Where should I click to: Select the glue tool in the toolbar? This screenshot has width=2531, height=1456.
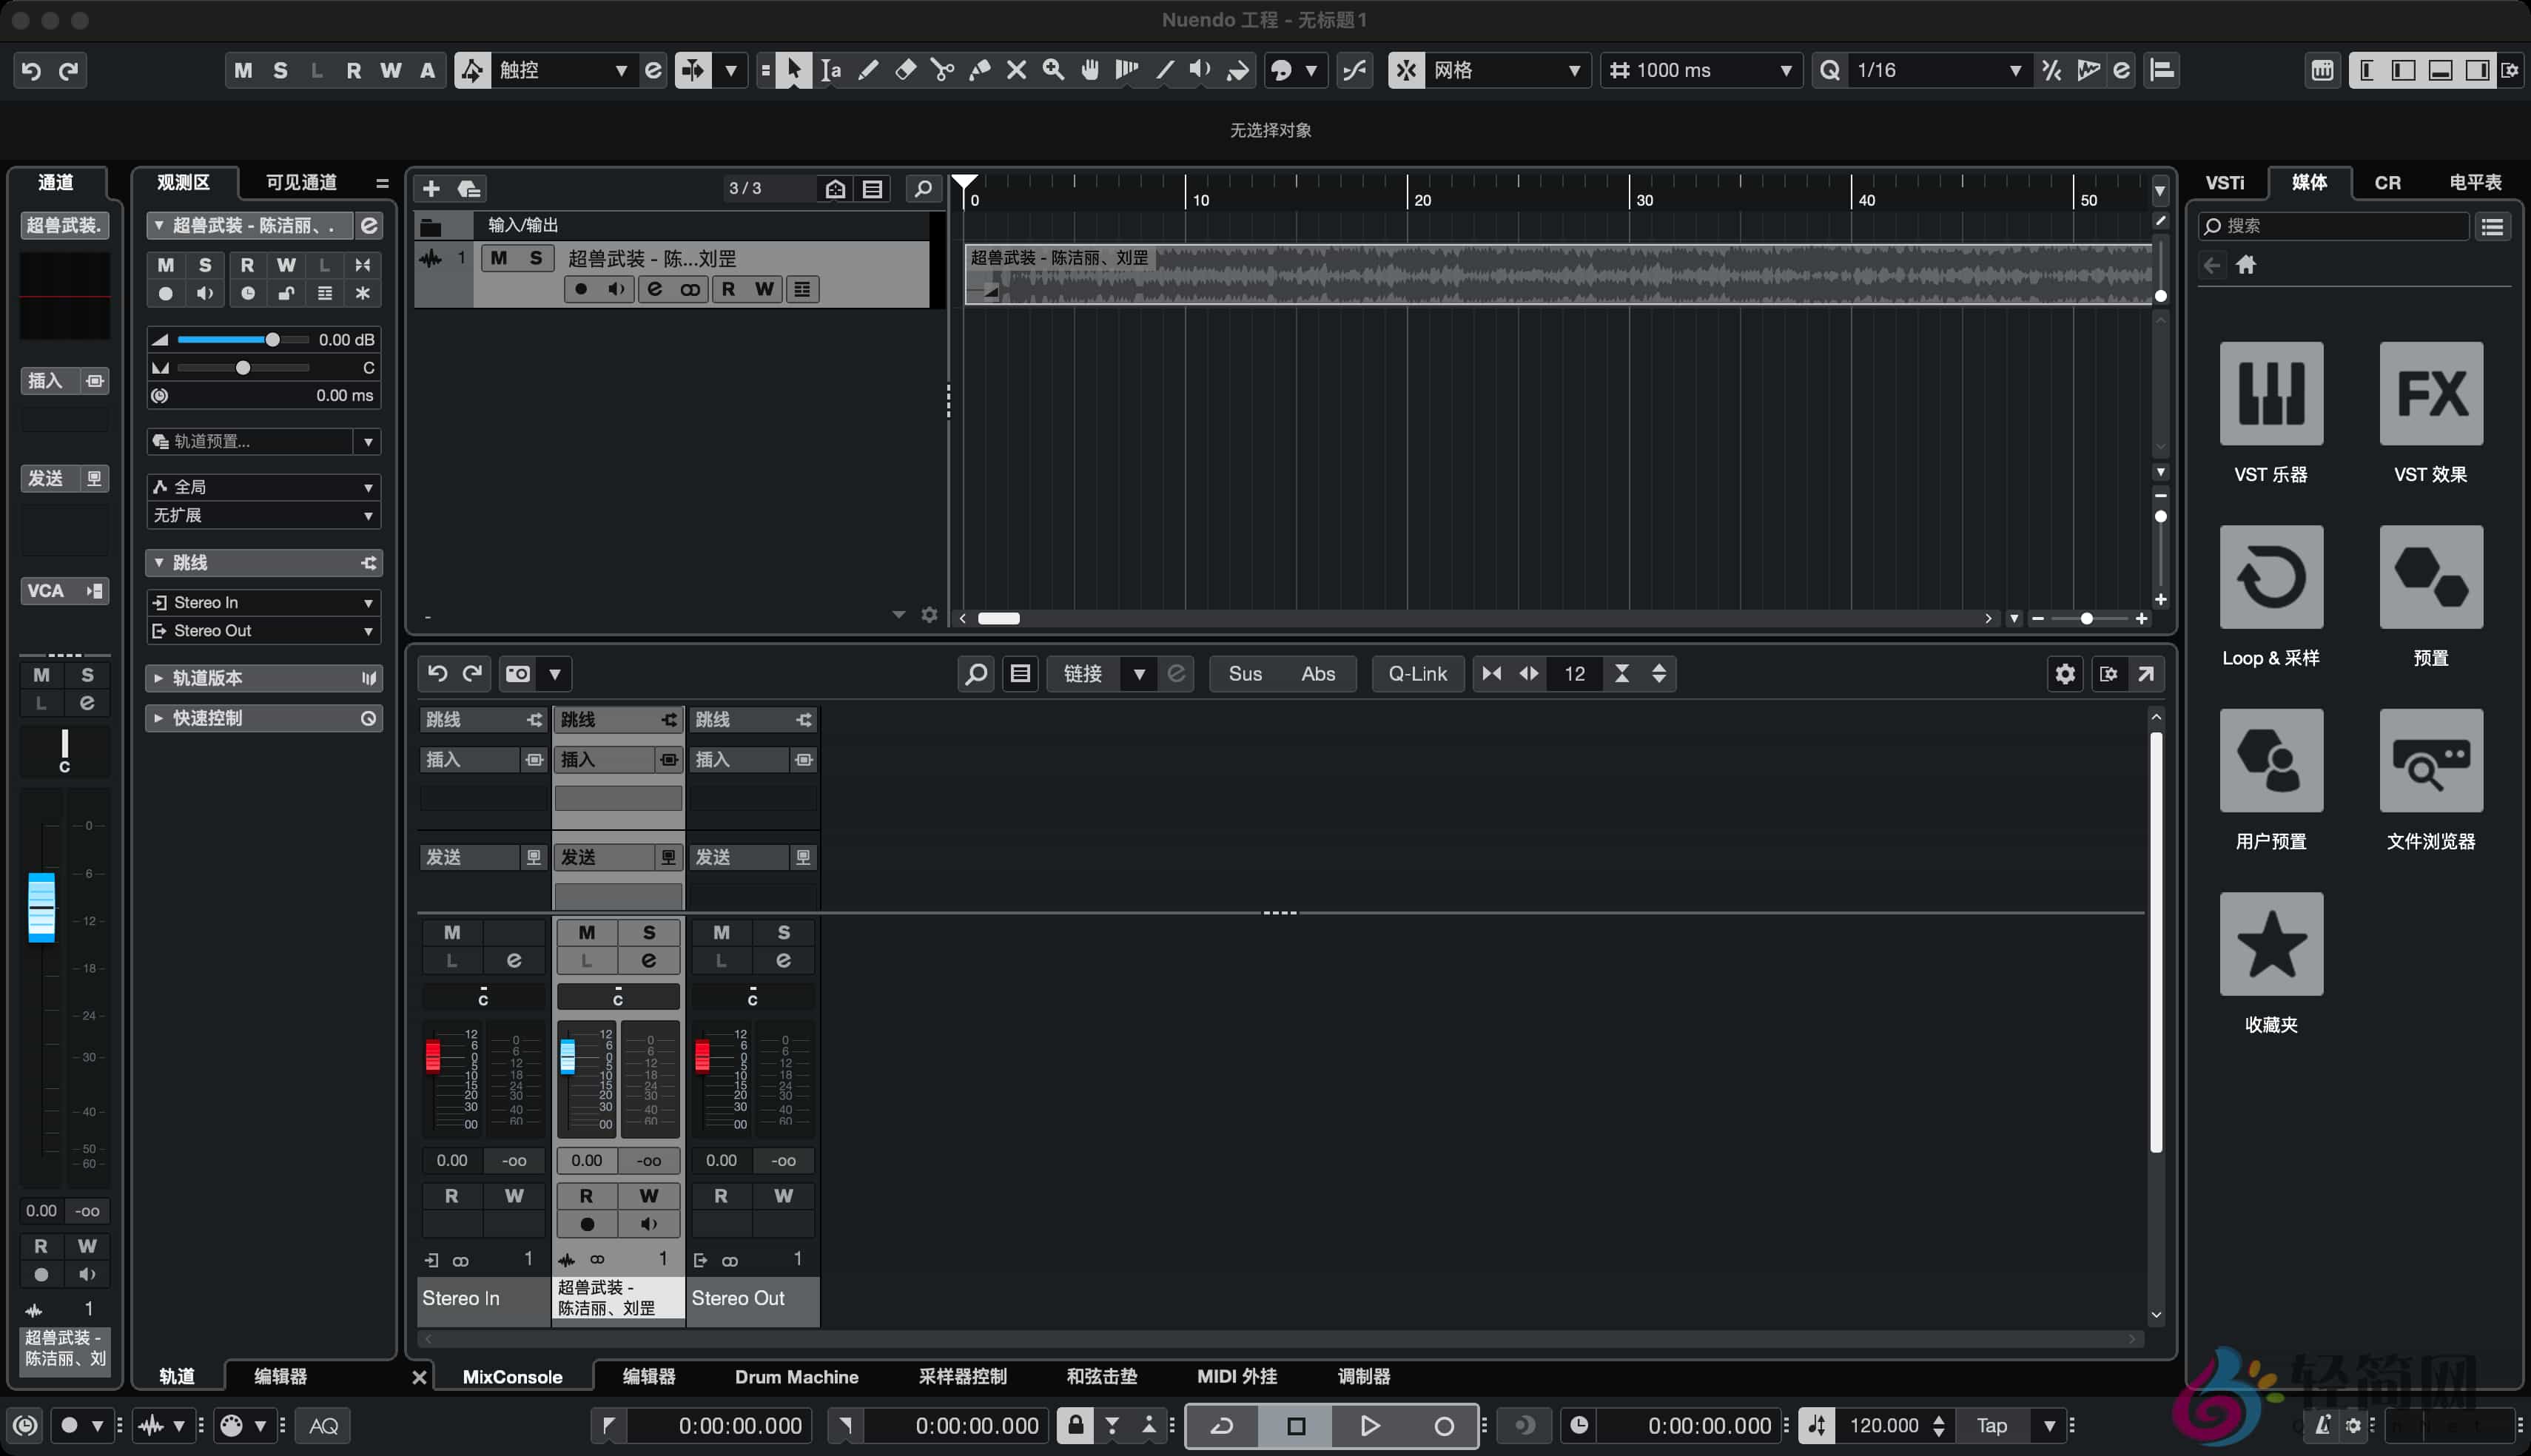pyautogui.click(x=980, y=70)
